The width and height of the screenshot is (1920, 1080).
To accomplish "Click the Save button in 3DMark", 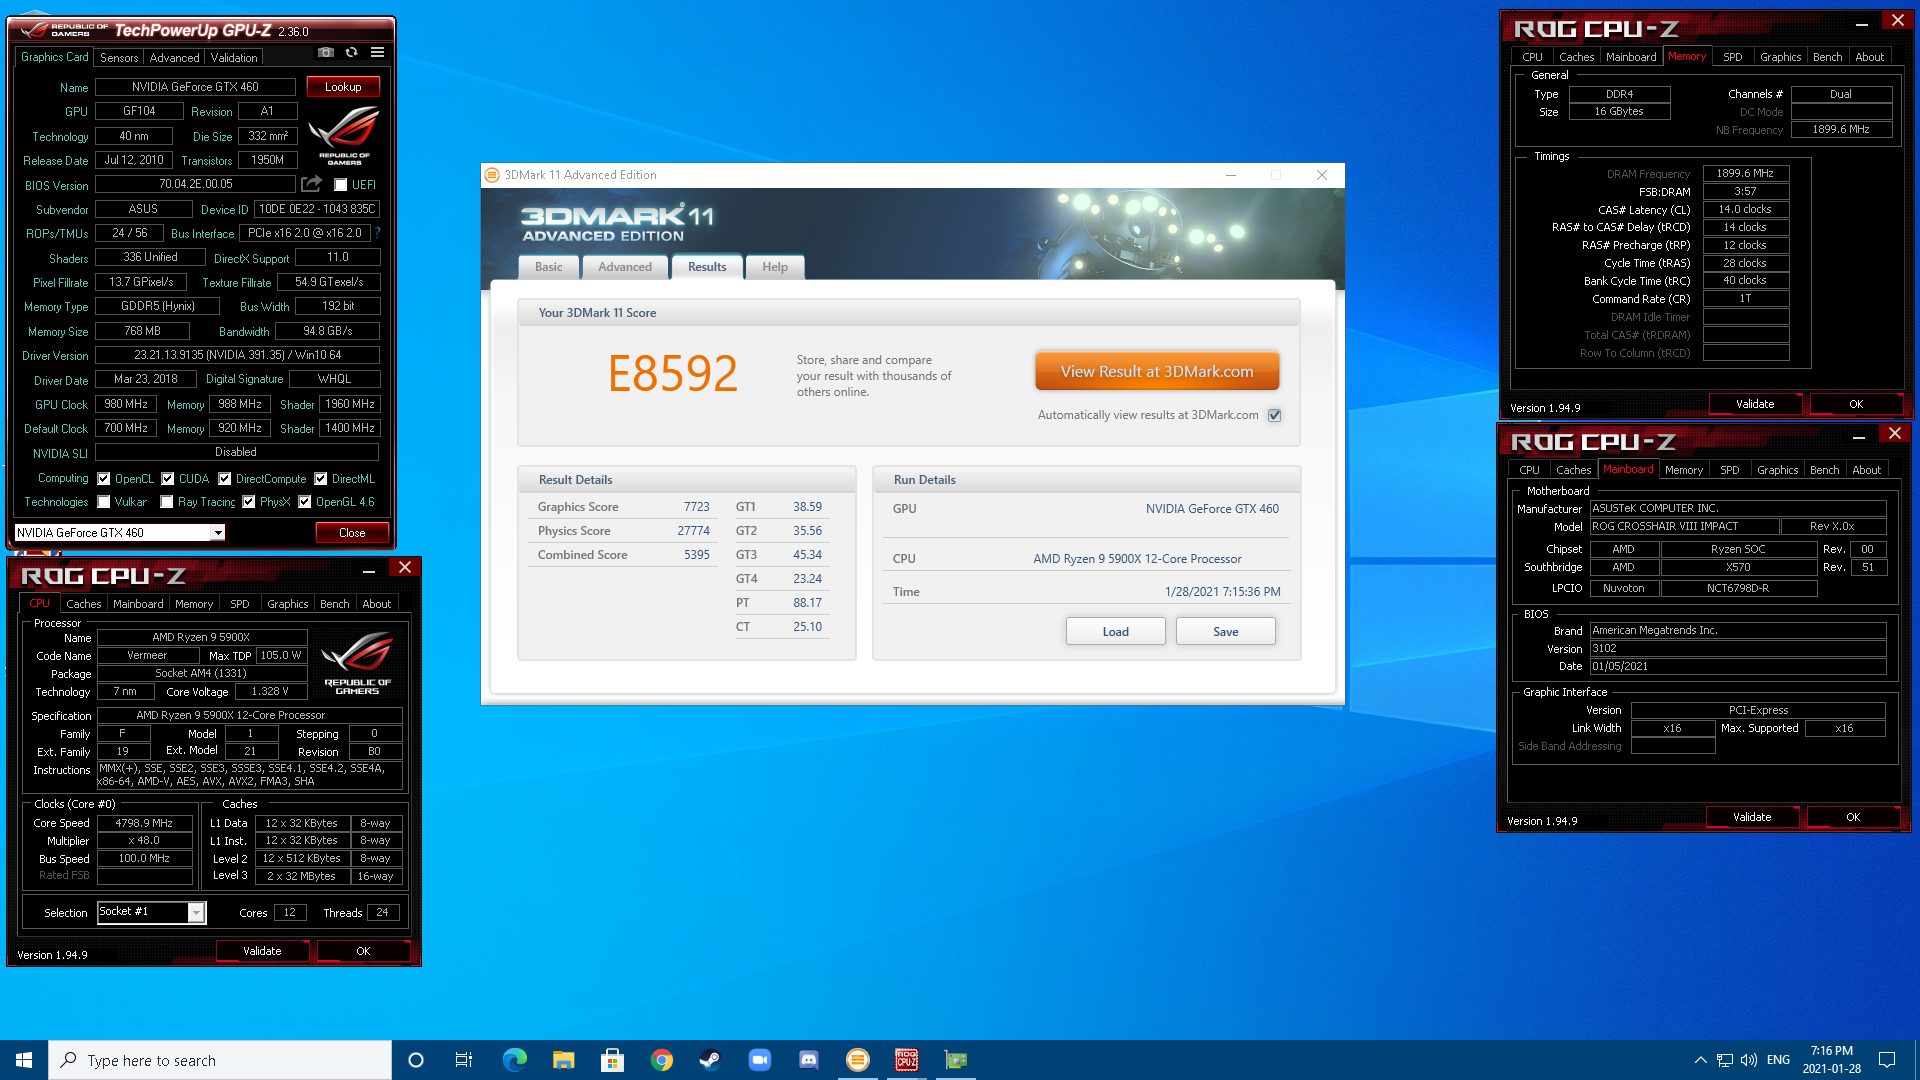I will point(1226,632).
